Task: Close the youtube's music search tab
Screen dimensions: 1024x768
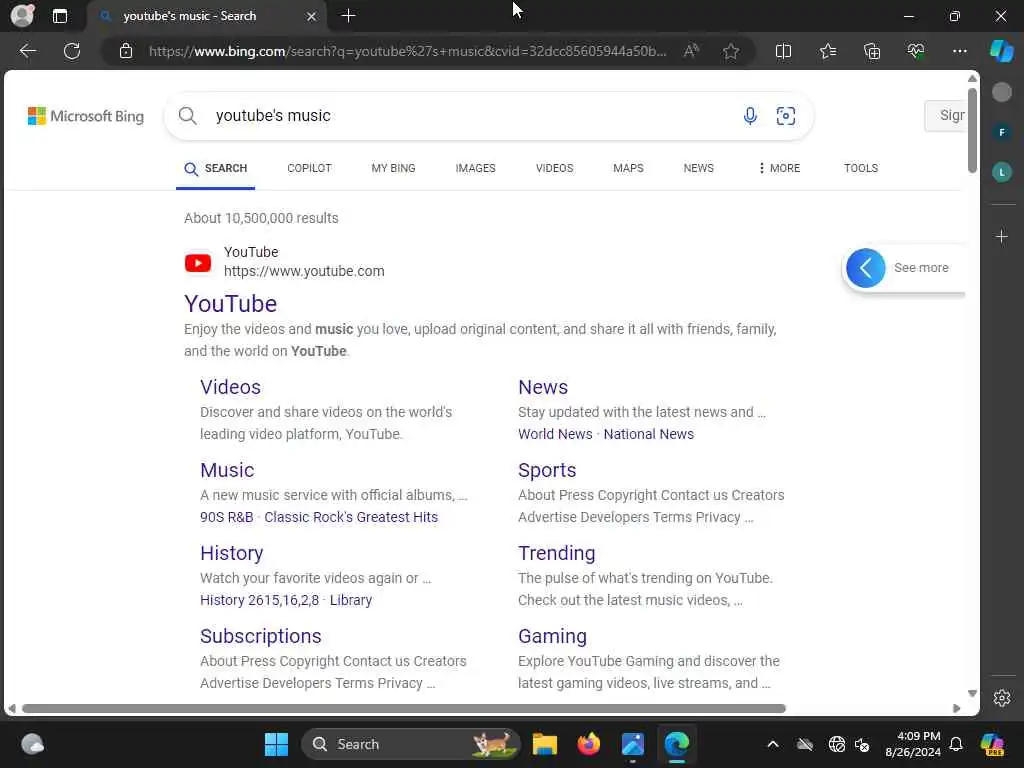Action: (312, 16)
